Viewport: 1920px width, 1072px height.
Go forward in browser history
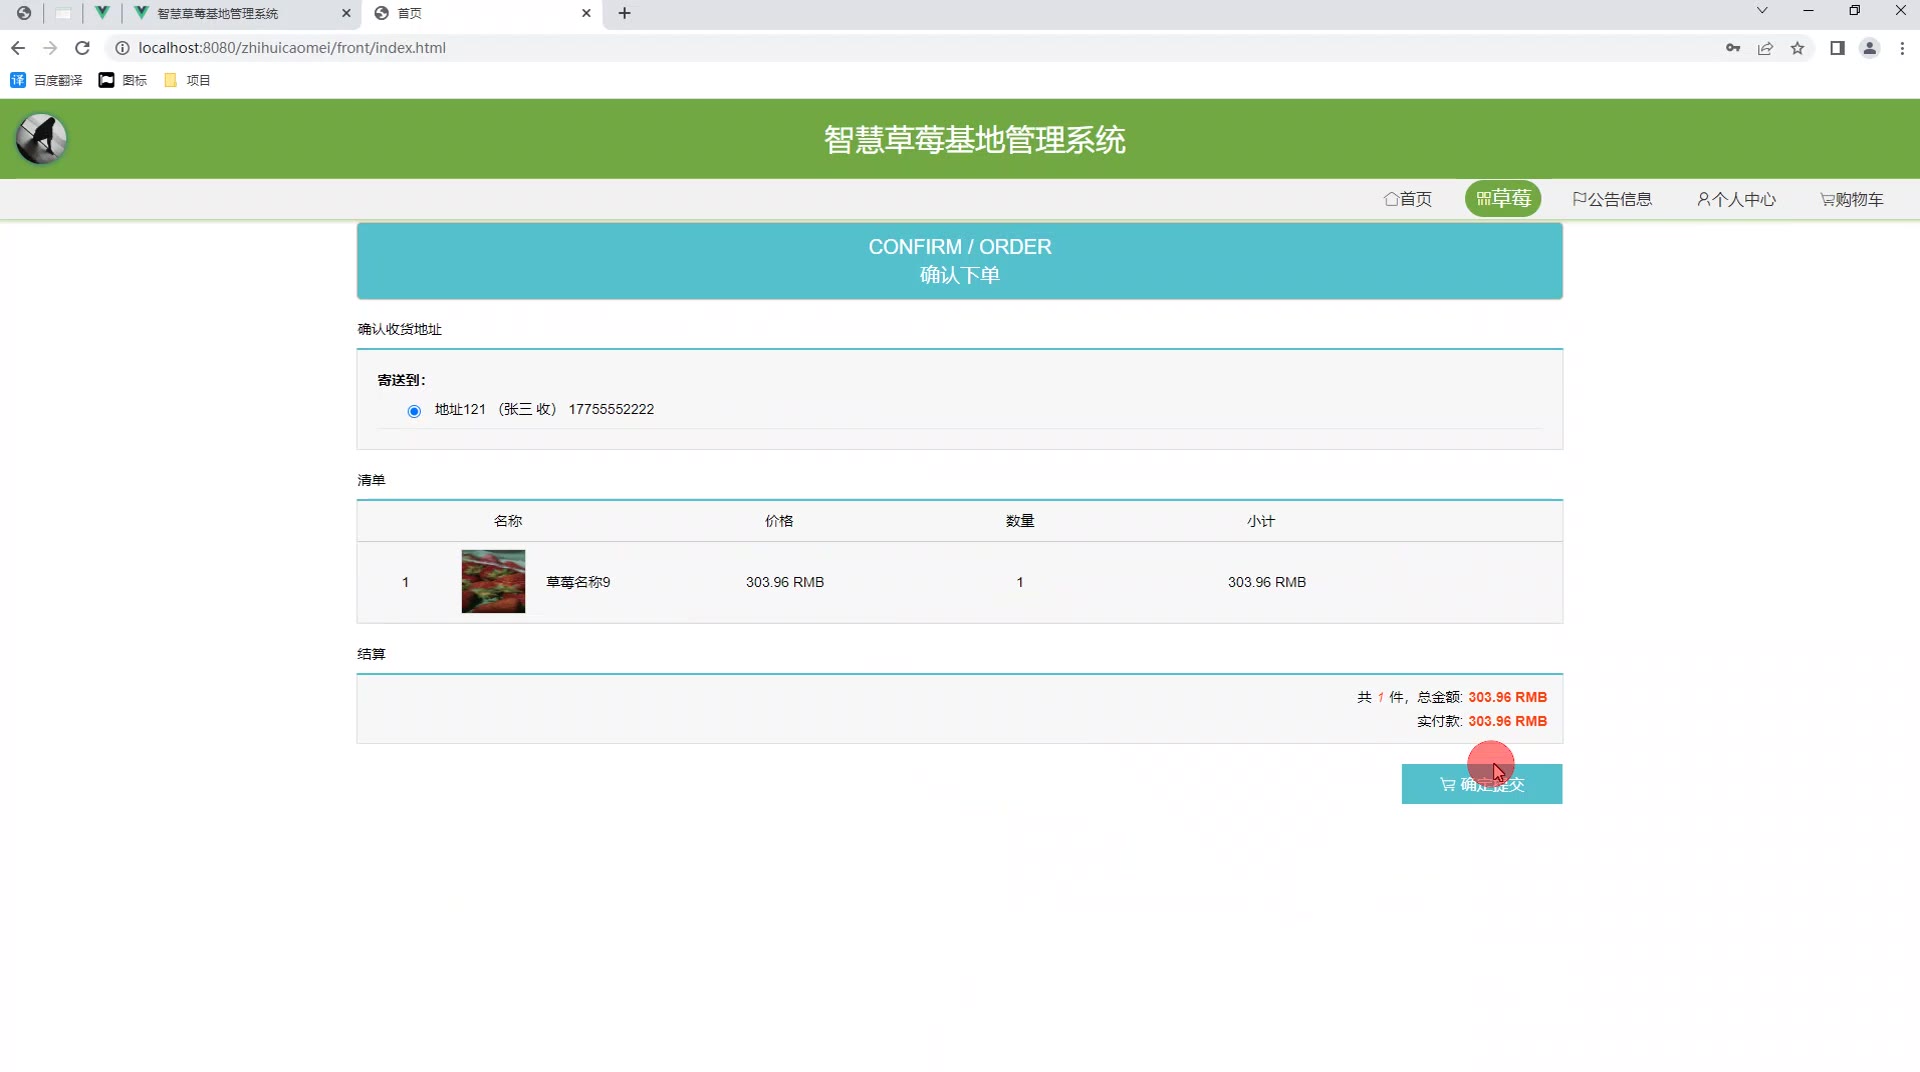tap(50, 48)
